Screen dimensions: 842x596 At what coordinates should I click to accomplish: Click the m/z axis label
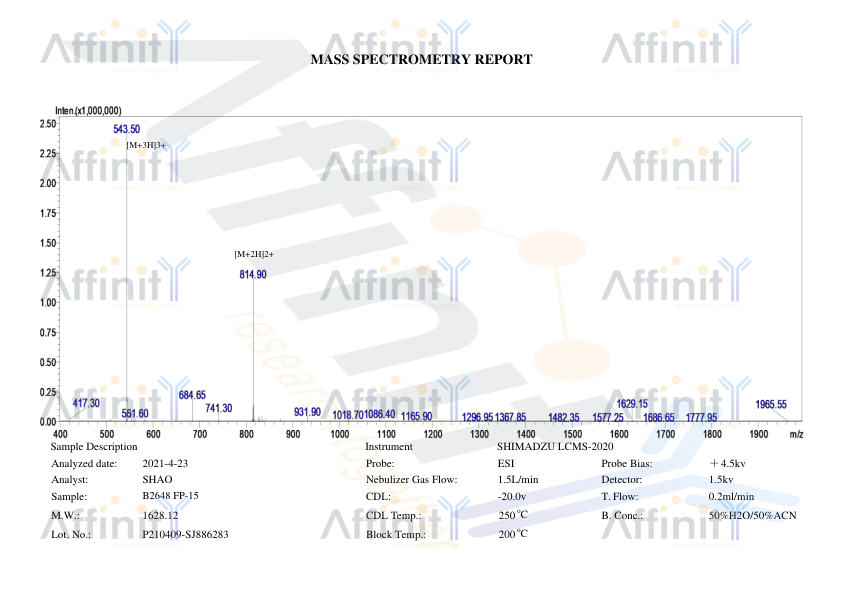(x=796, y=434)
